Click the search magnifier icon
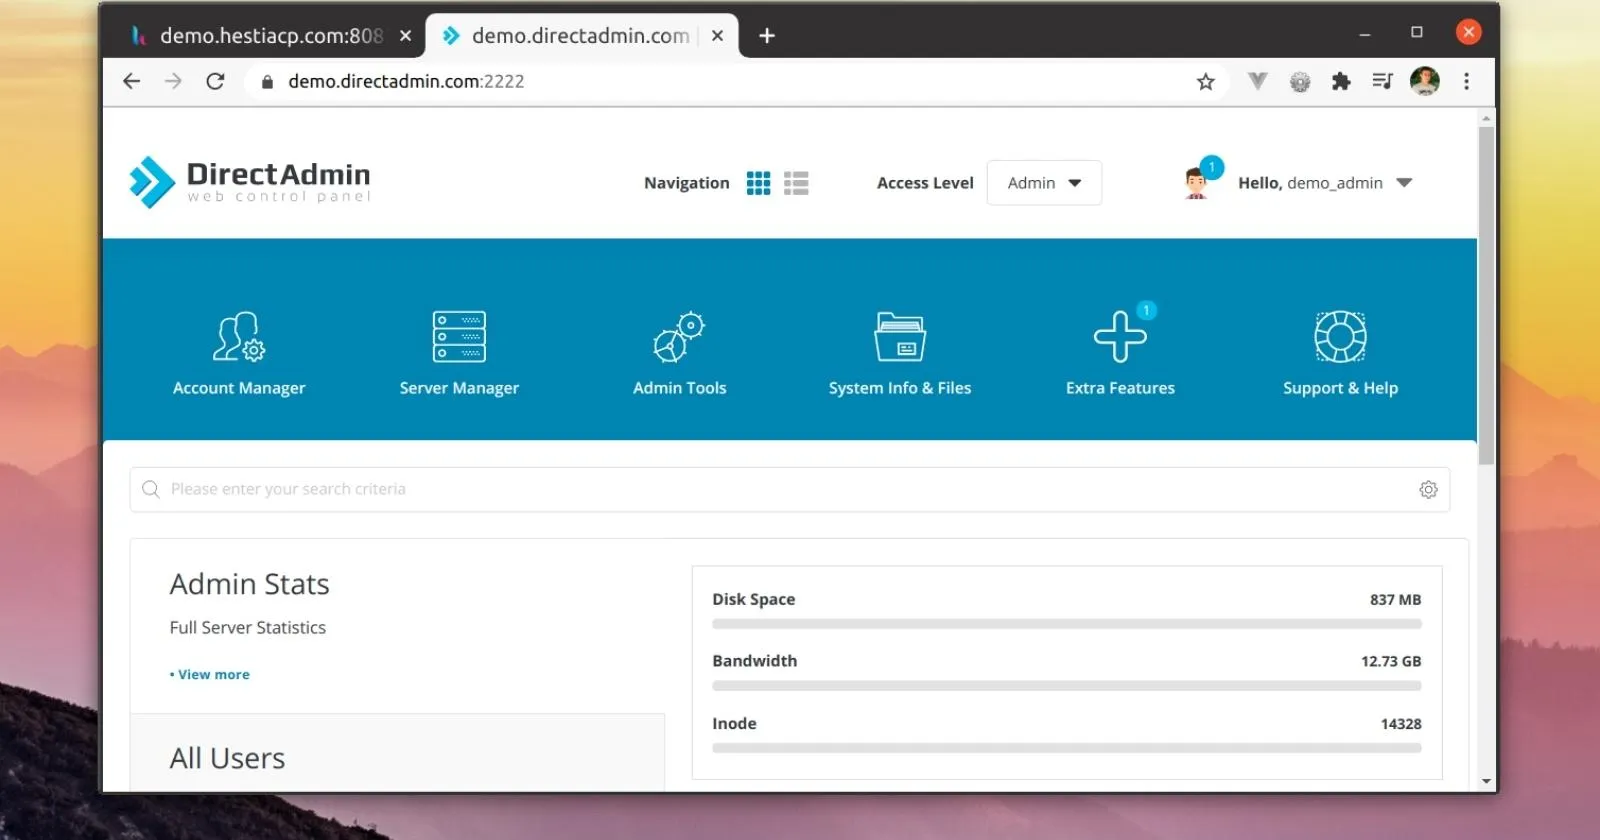1600x840 pixels. tap(151, 489)
